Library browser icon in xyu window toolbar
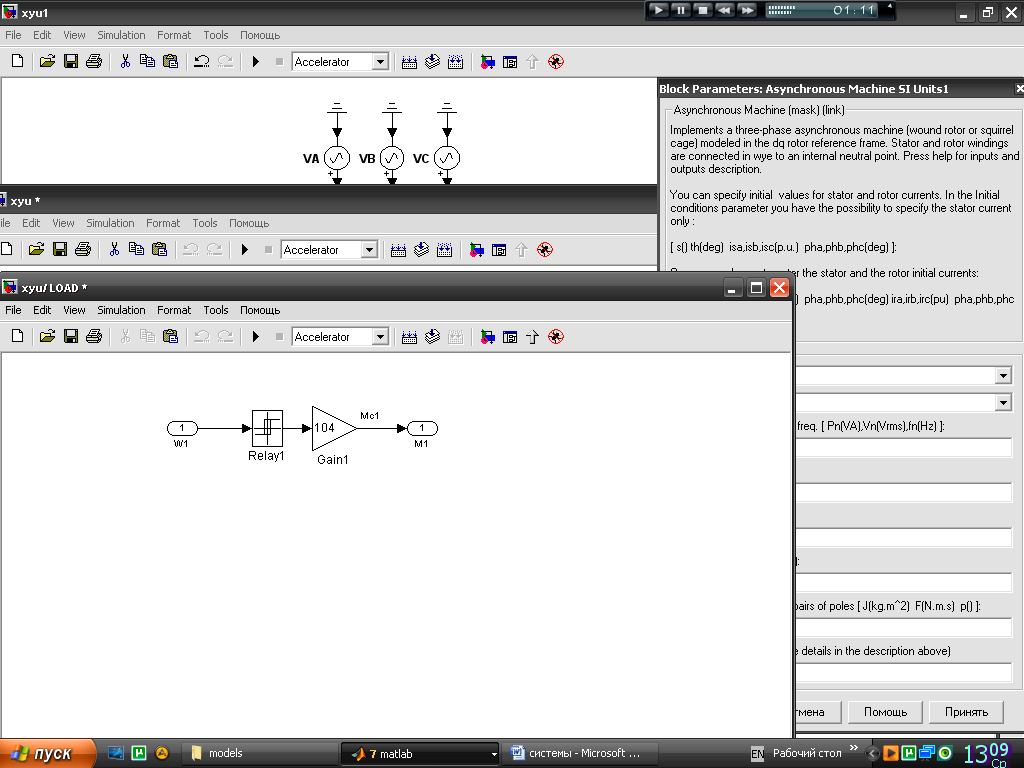Viewport: 1024px width, 768px height. coord(476,250)
